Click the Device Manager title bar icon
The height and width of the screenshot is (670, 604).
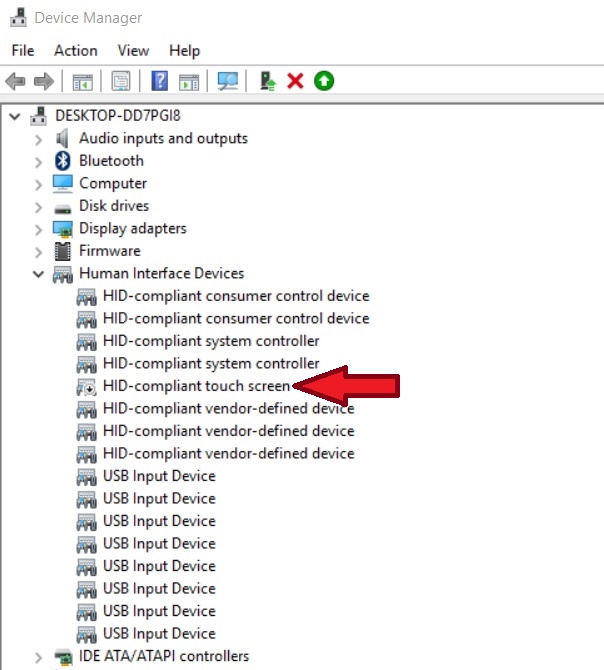[x=18, y=17]
